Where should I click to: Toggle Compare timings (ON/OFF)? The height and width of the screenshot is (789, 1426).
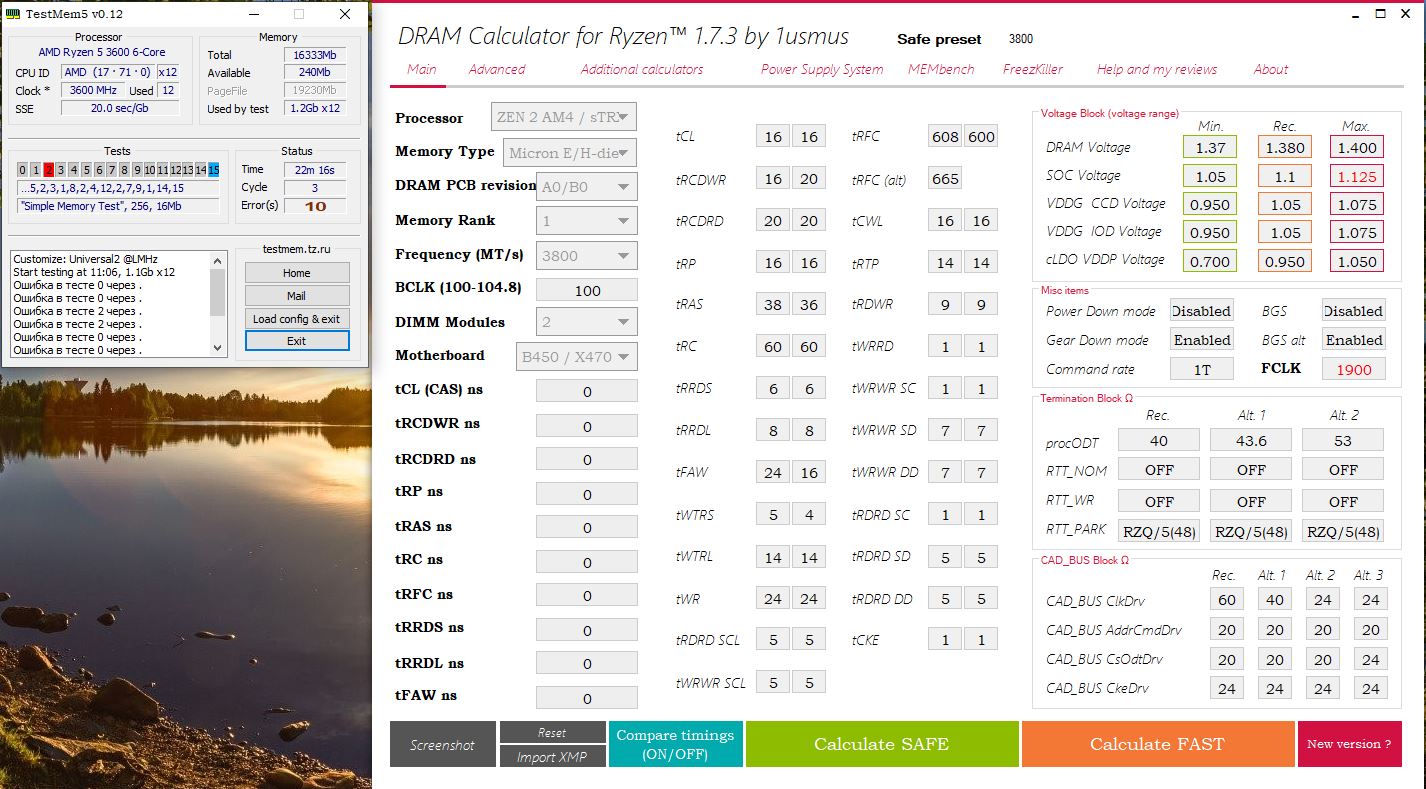pyautogui.click(x=675, y=744)
